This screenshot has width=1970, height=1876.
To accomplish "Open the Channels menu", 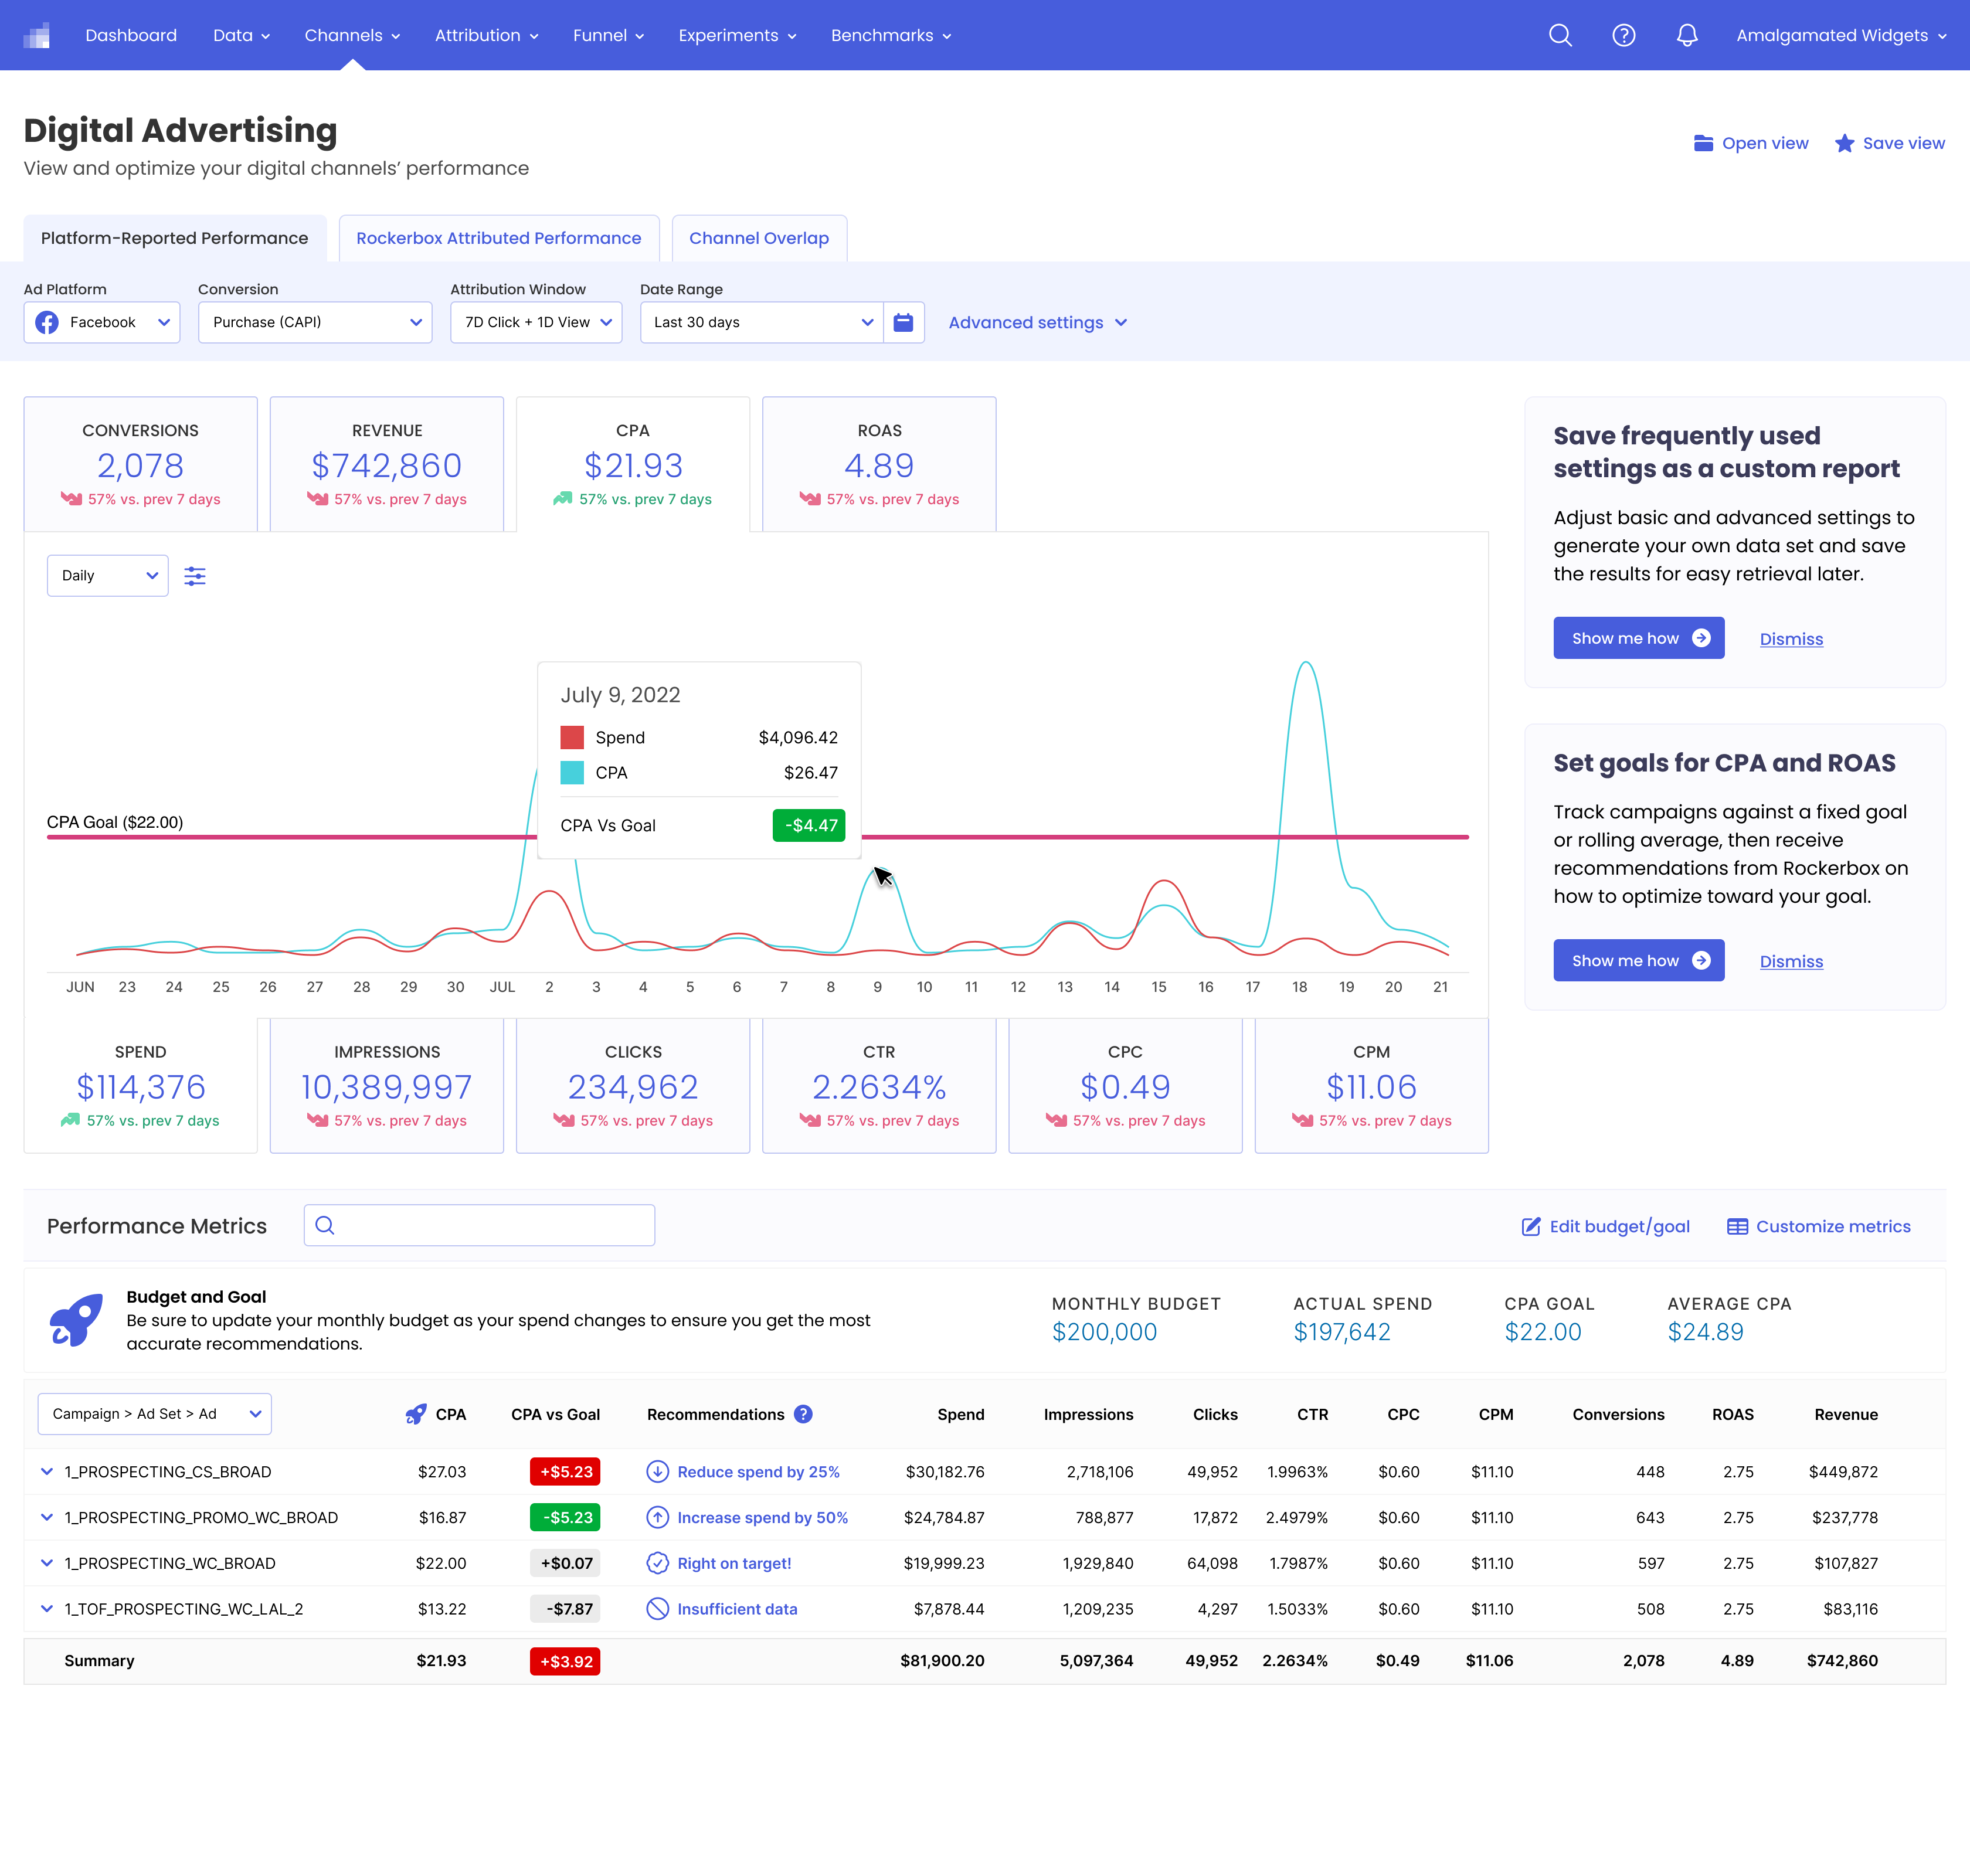I will [352, 35].
